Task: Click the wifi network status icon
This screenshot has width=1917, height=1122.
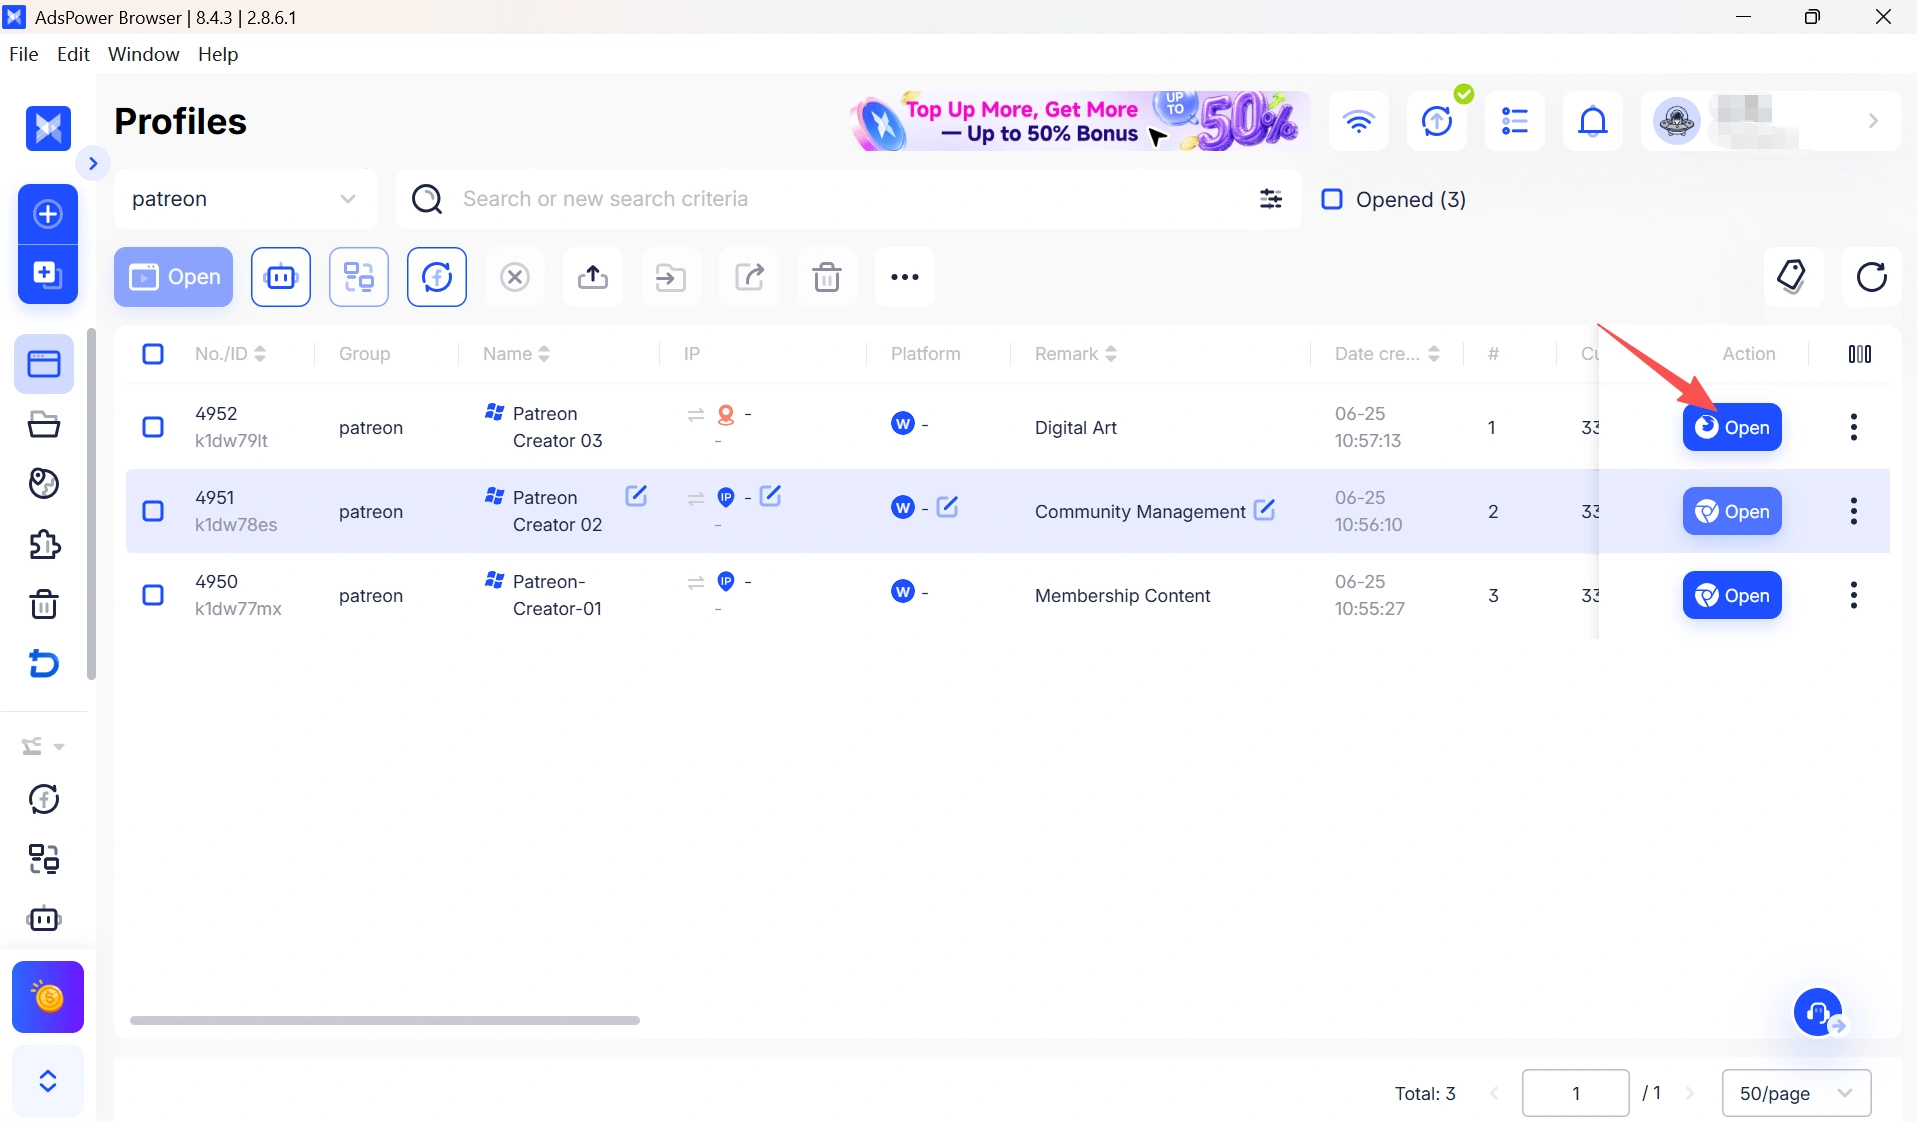Action: point(1359,121)
